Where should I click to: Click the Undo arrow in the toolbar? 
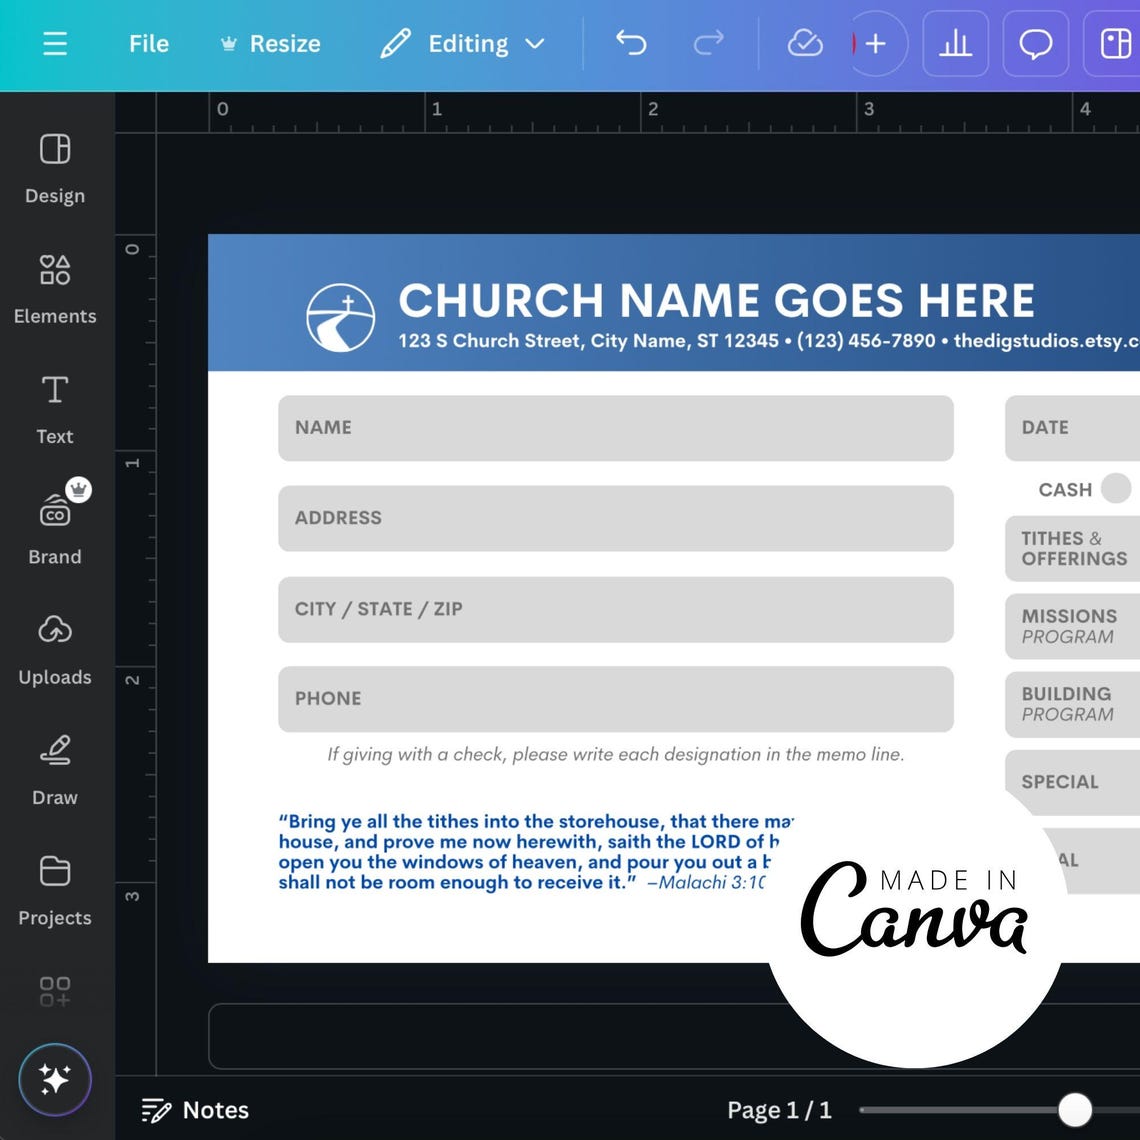pos(631,43)
